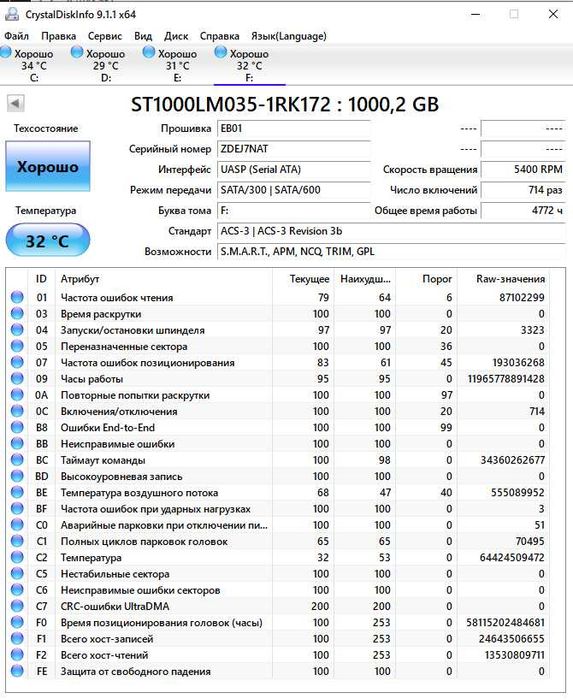
Task: Click status orb for Защита от свободного падения
Action: click(17, 671)
